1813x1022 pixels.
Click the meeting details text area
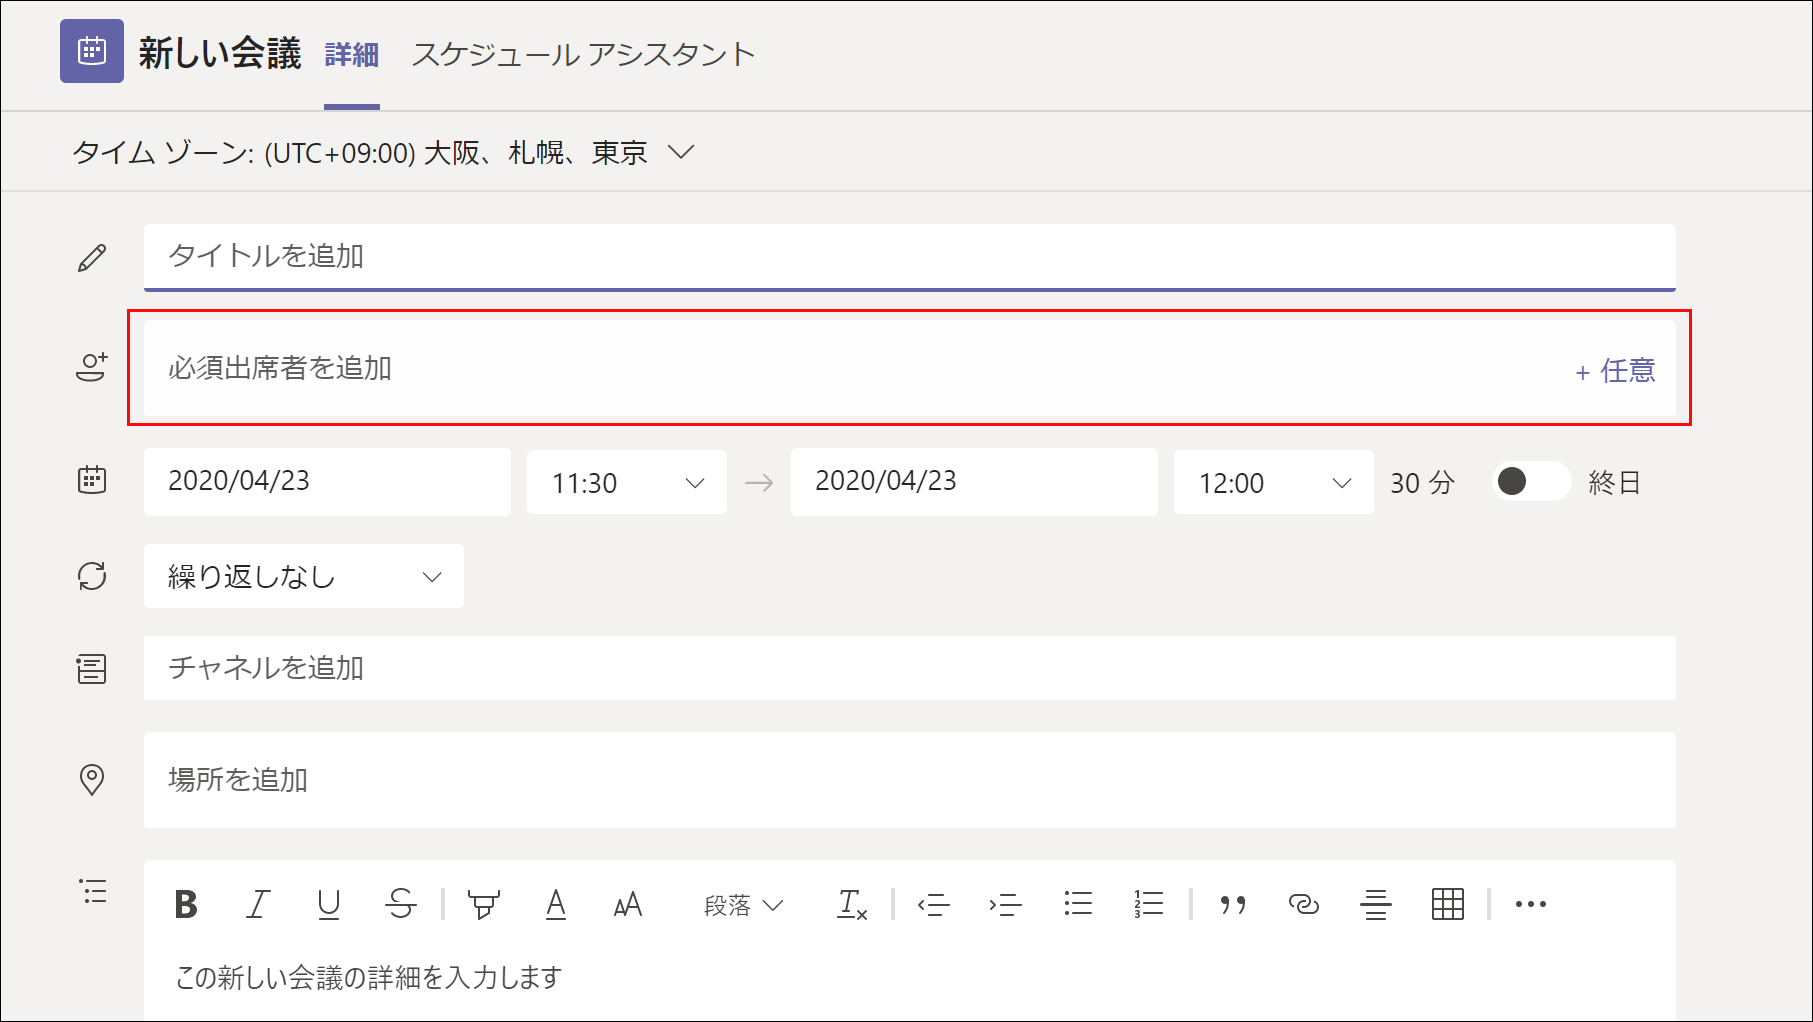(910, 978)
